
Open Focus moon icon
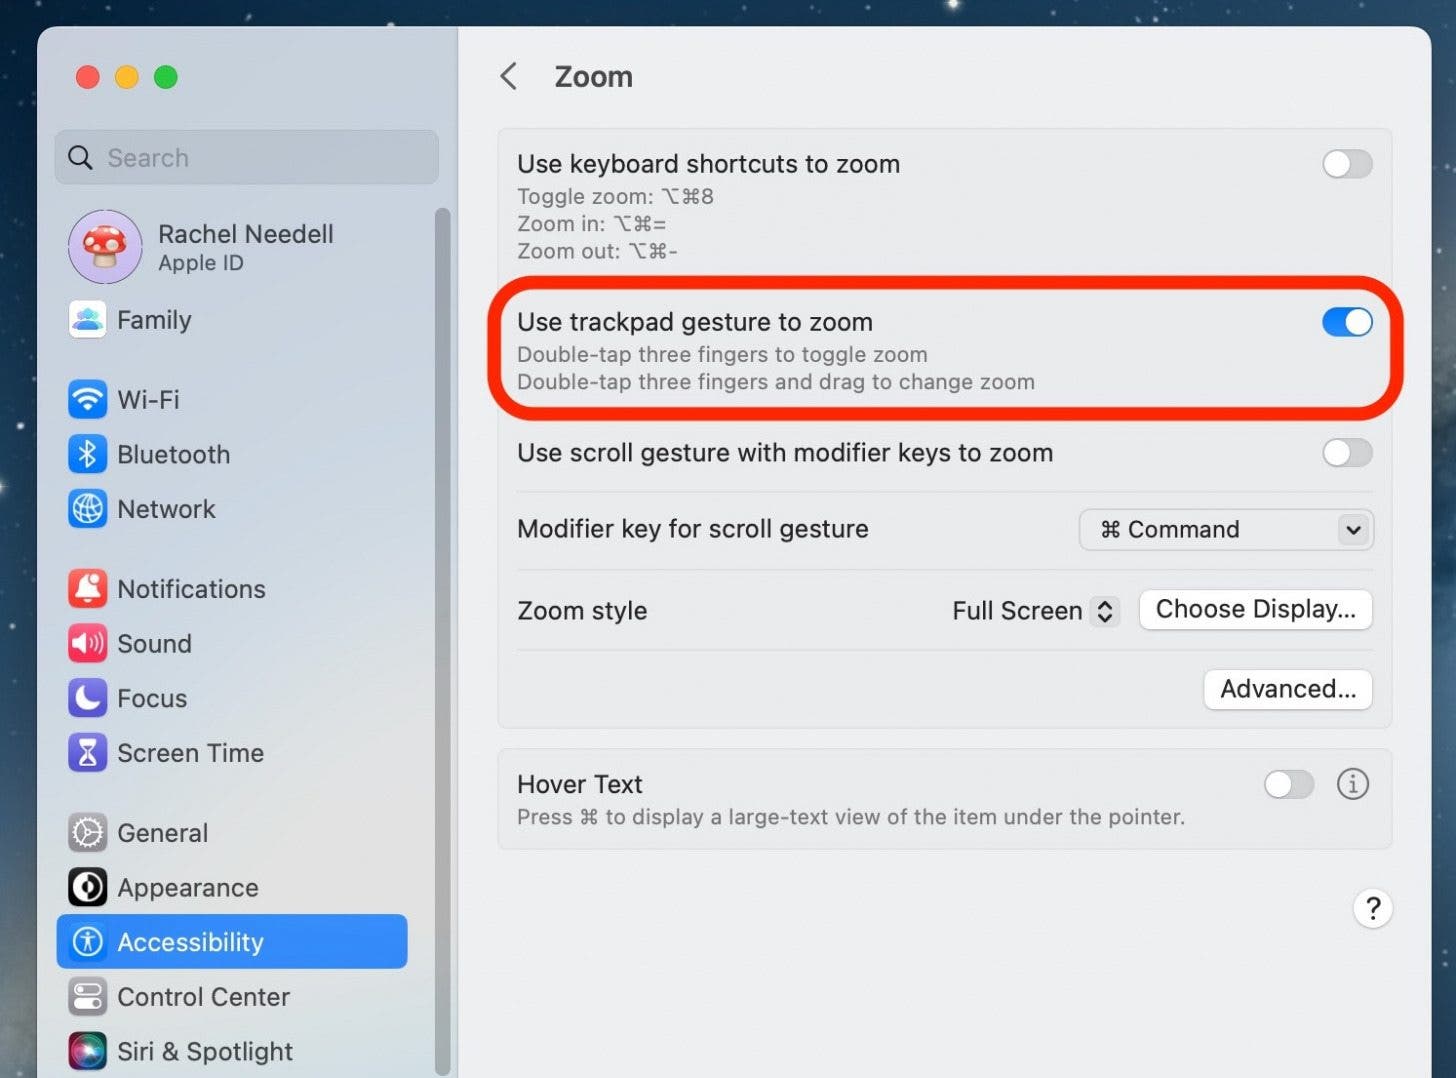coord(88,698)
